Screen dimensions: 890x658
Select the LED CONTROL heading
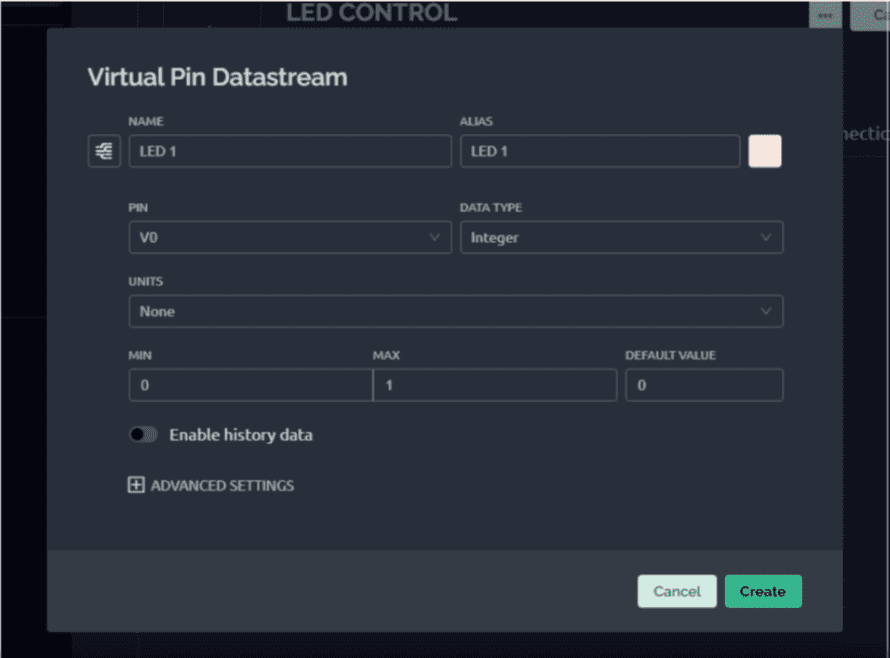(371, 13)
